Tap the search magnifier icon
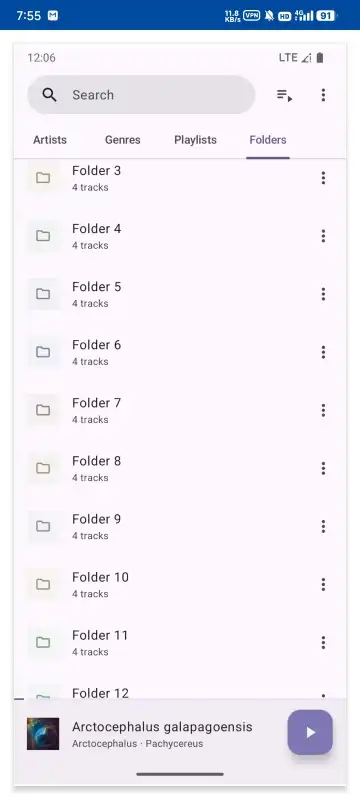Screen dimensions: 360x800 coord(49,95)
